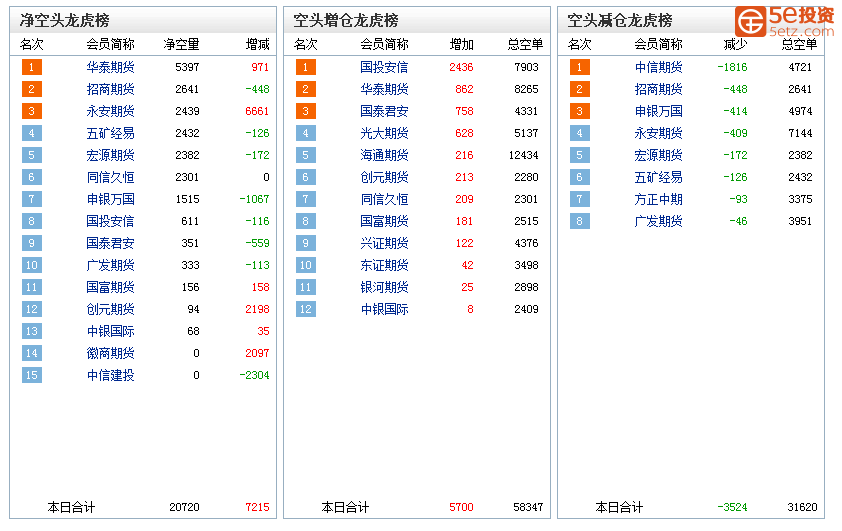
Task: Open 招商期货 in the 净空头龙虎榜 table
Action: pos(110,89)
